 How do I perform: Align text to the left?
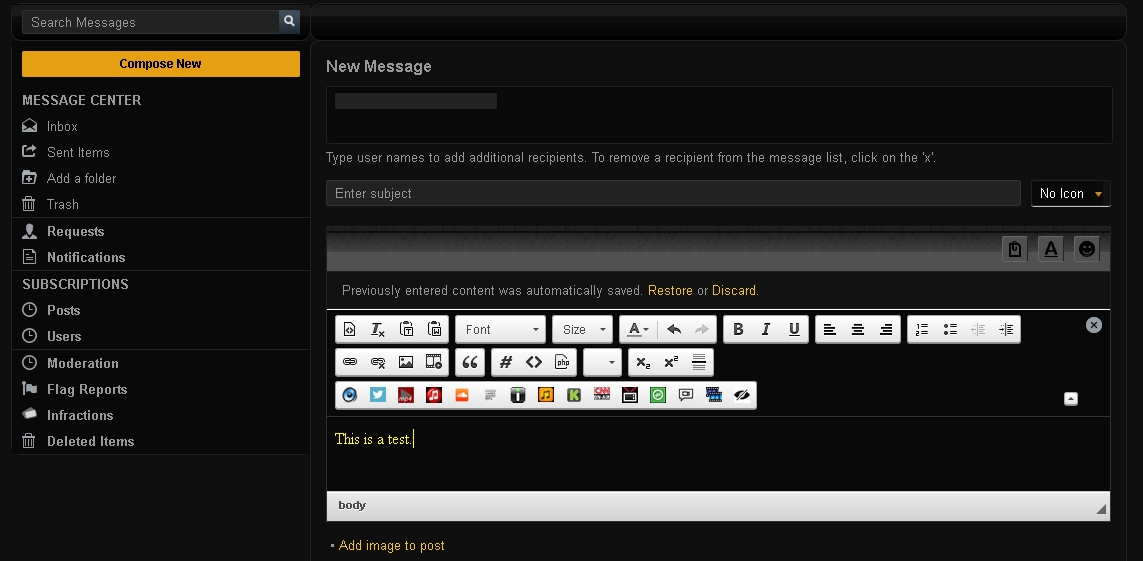[830, 329]
